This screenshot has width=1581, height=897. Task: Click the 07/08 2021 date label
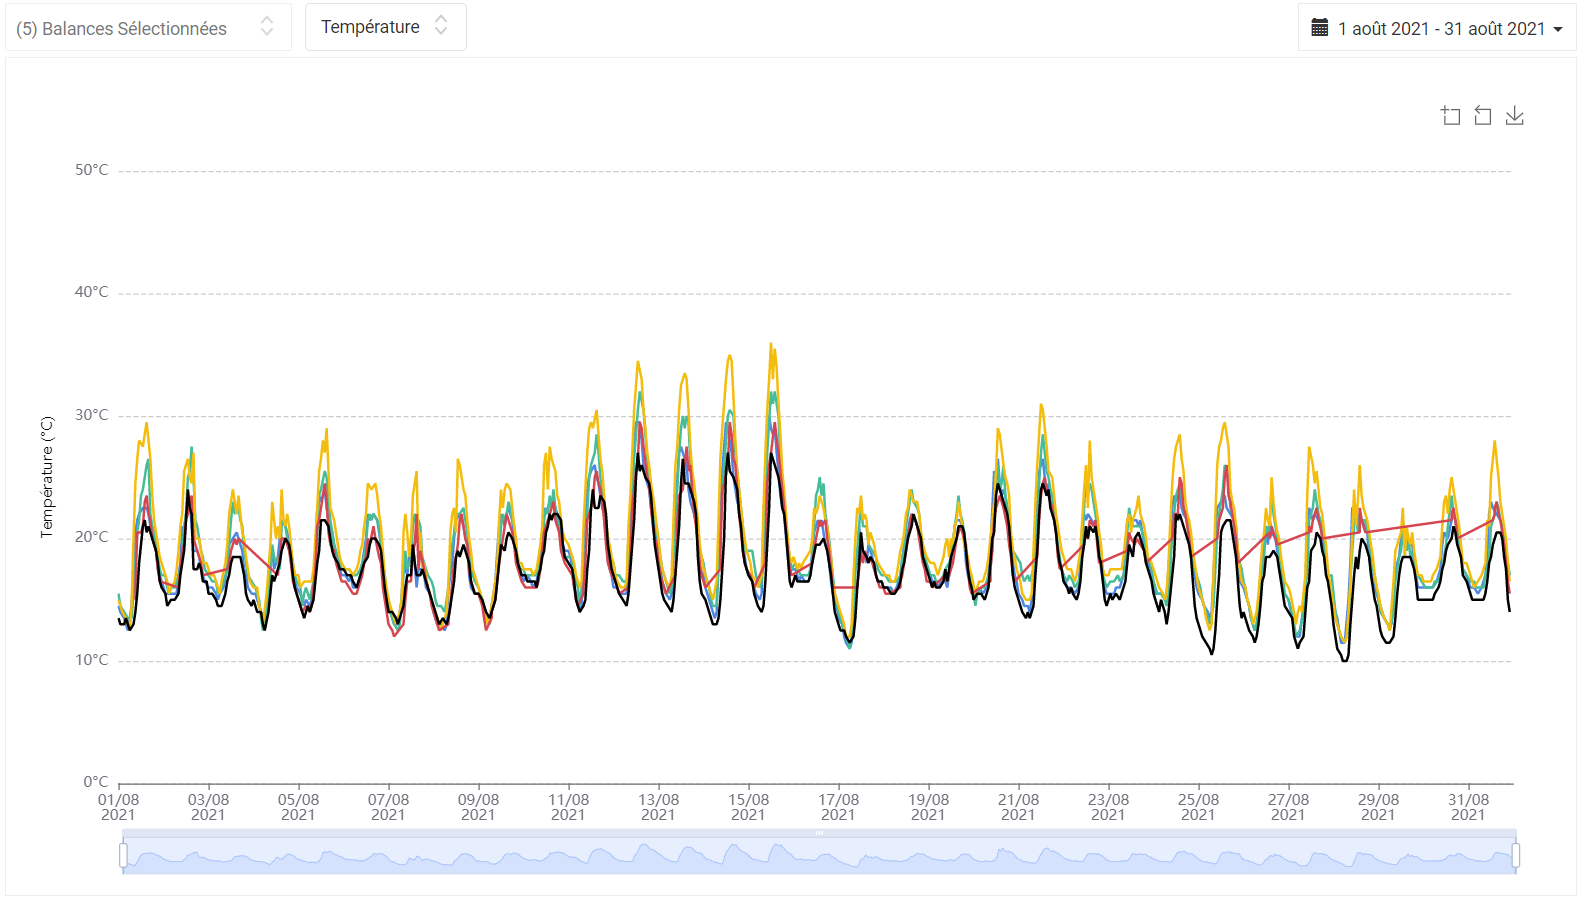pyautogui.click(x=388, y=807)
